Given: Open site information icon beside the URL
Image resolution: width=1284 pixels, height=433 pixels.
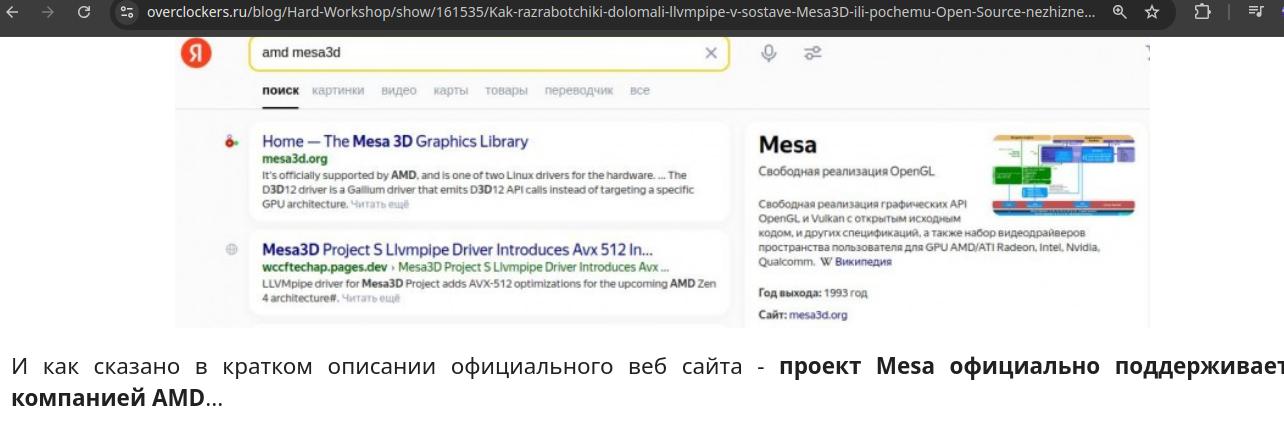Looking at the screenshot, I should 126,12.
